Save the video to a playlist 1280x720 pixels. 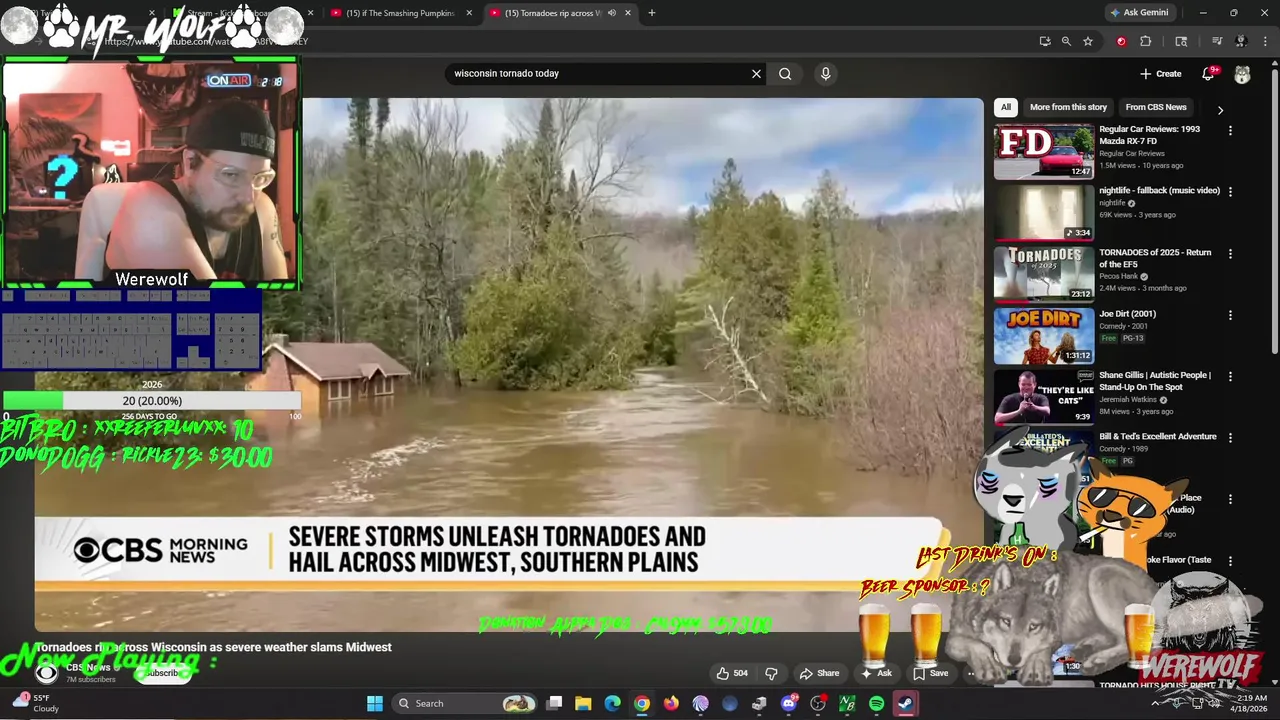click(x=930, y=673)
